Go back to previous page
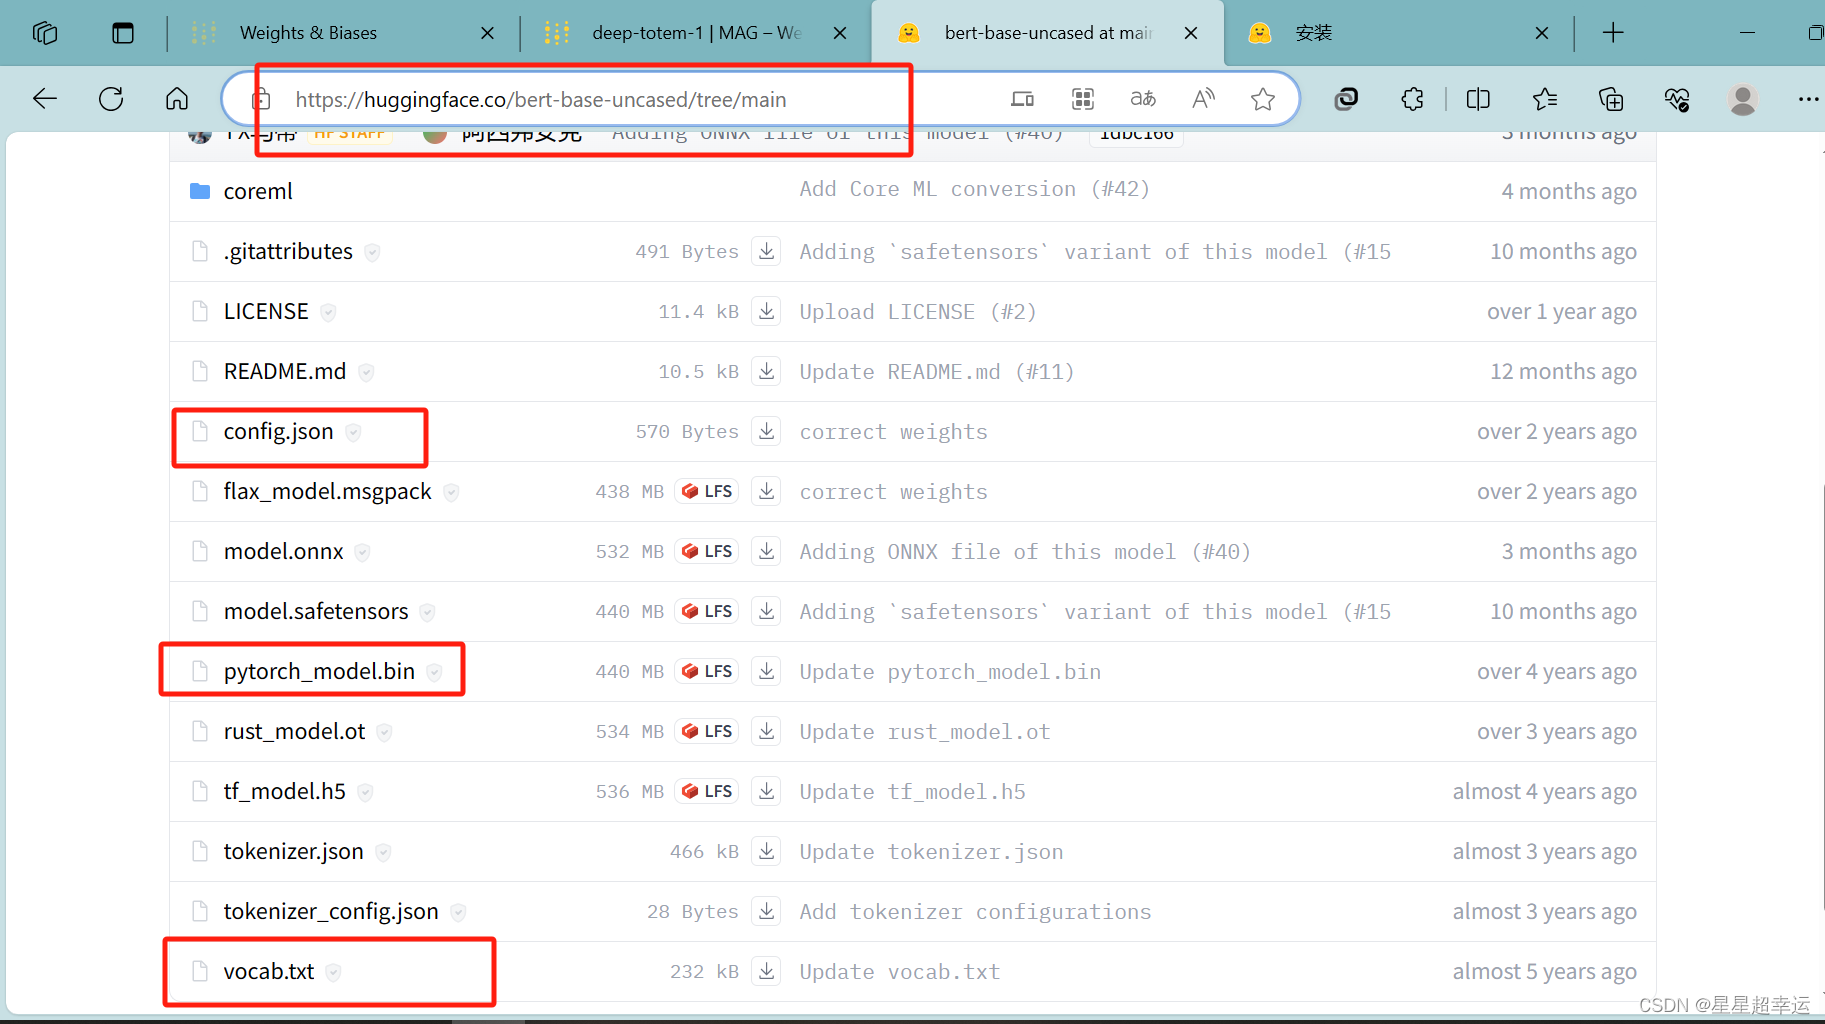 click(45, 99)
